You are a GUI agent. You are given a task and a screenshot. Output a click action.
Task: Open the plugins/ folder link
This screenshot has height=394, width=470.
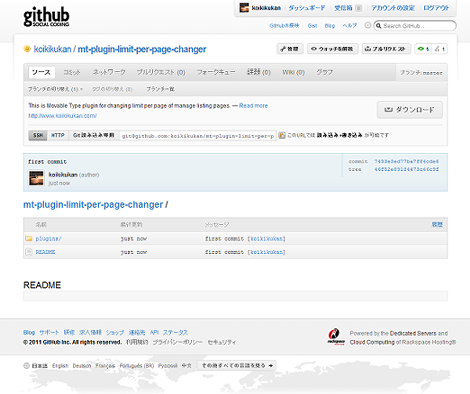tap(48, 239)
